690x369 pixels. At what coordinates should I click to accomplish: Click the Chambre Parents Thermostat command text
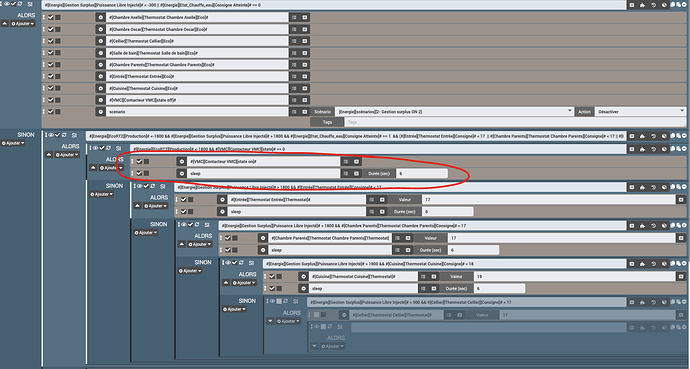pyautogui.click(x=330, y=238)
